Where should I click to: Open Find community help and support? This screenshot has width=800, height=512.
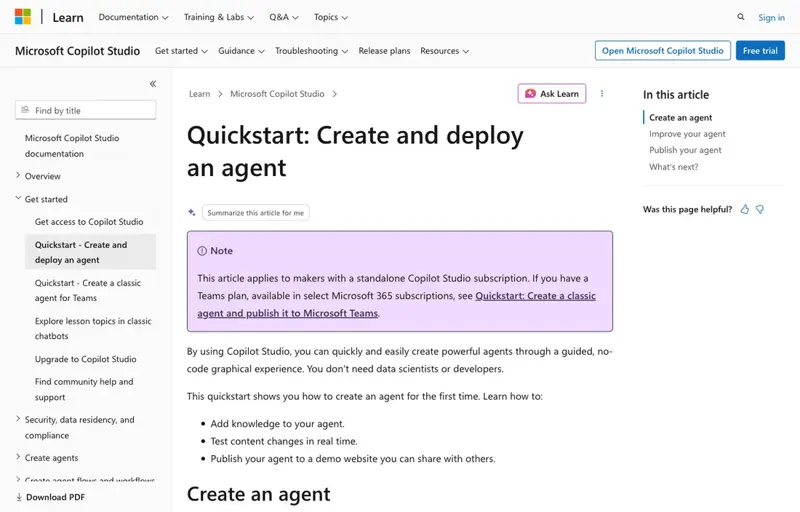point(84,389)
